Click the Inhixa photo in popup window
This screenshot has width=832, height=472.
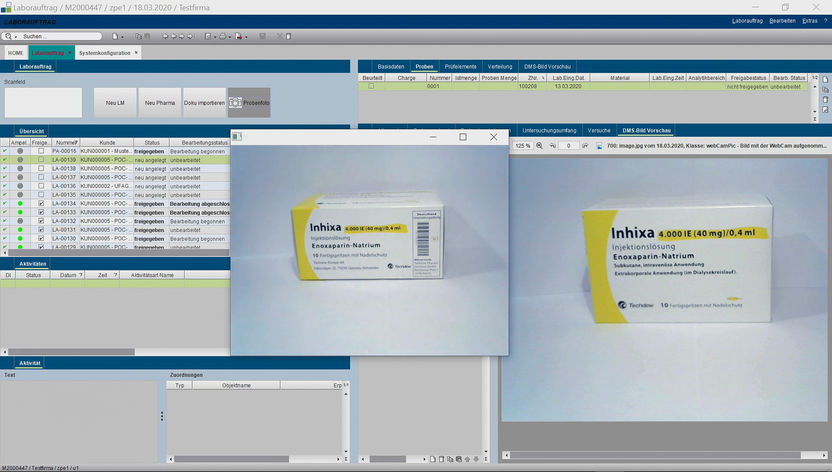[369, 250]
